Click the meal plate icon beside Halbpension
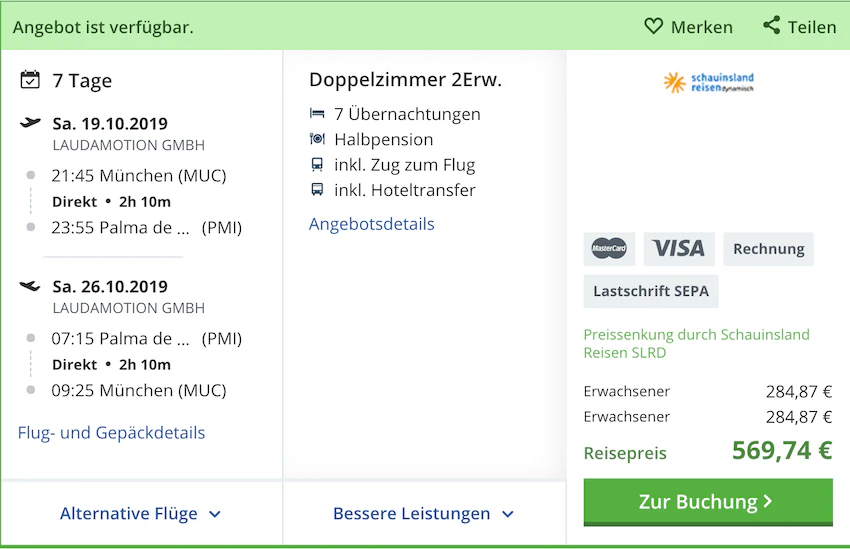The width and height of the screenshot is (850, 549). [x=317, y=139]
